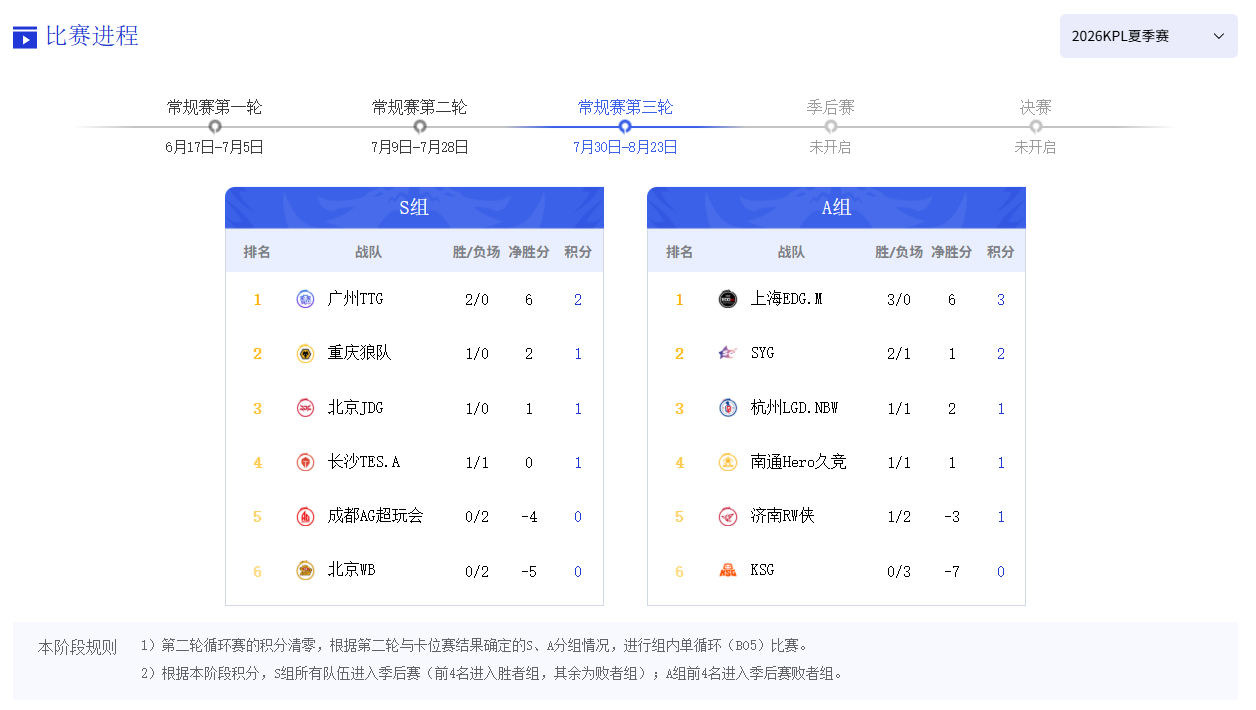
Task: Click the 长沙TES.A team logo
Action: 305,462
